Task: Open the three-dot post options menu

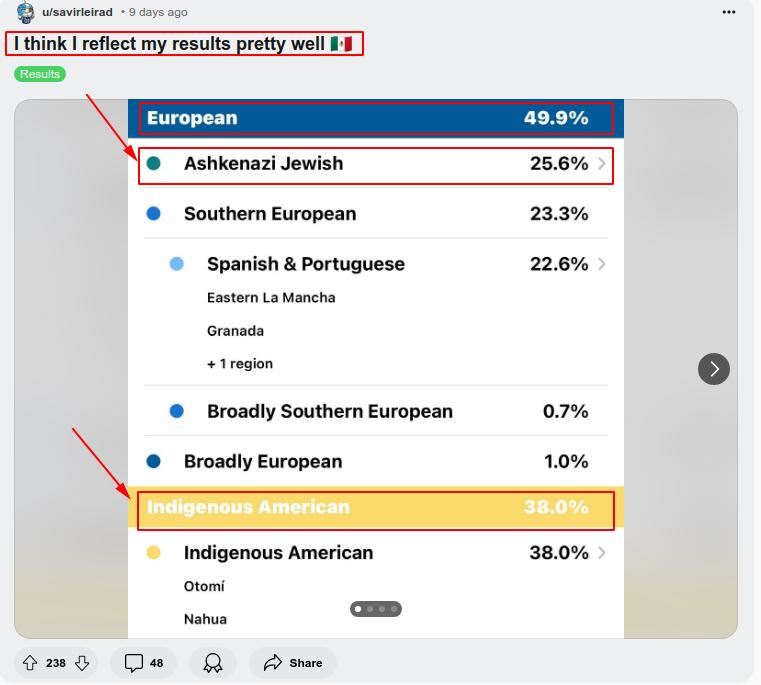Action: pos(728,12)
